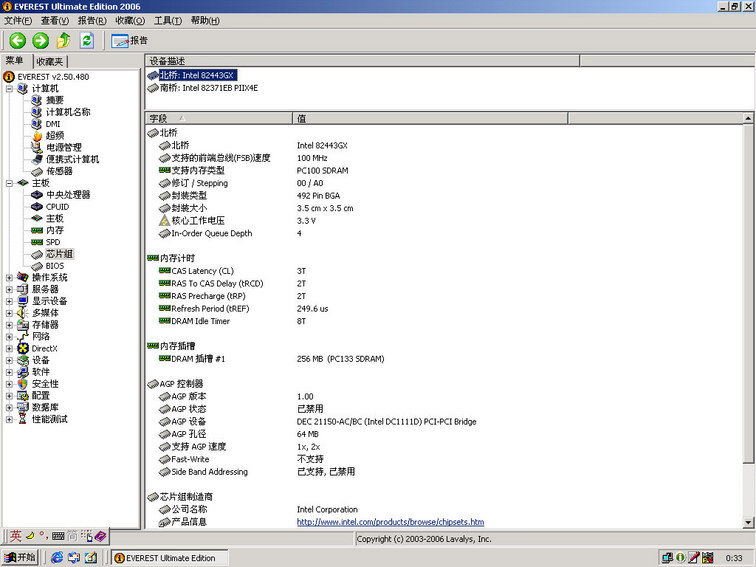Open the Intel chipsets product link
Image resolution: width=756 pixels, height=567 pixels.
391,522
